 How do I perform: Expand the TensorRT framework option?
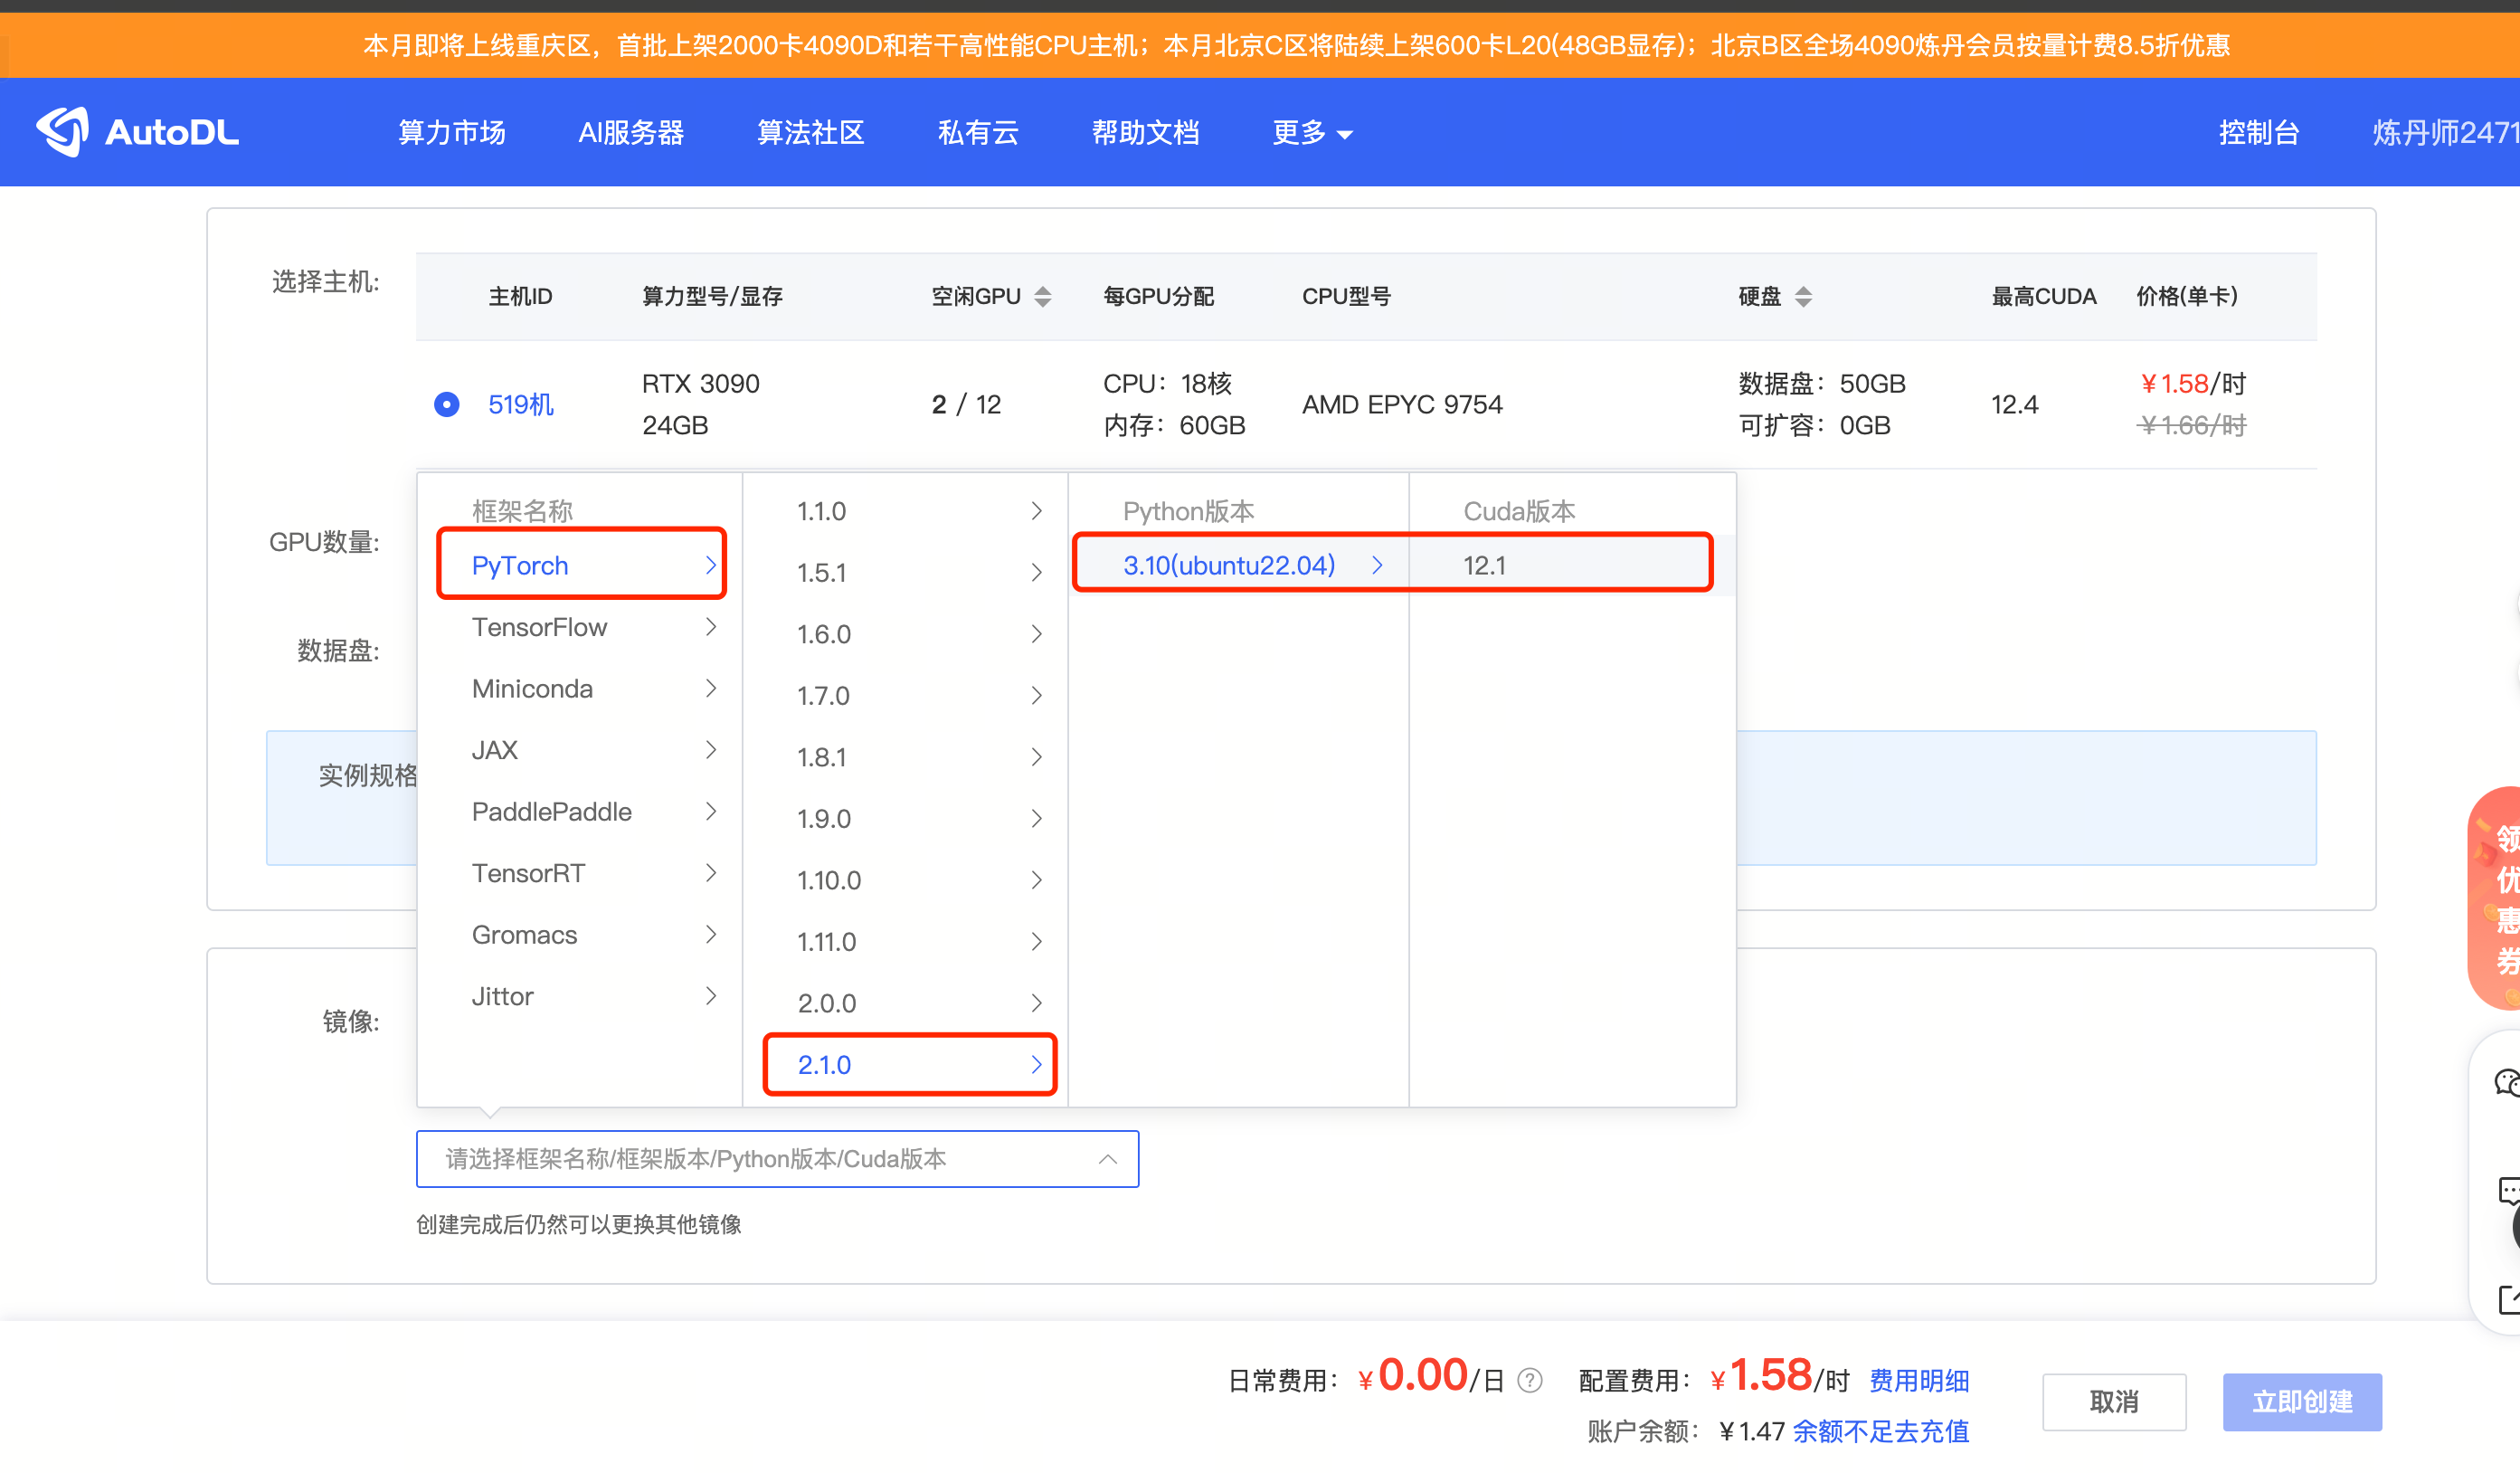(x=582, y=873)
